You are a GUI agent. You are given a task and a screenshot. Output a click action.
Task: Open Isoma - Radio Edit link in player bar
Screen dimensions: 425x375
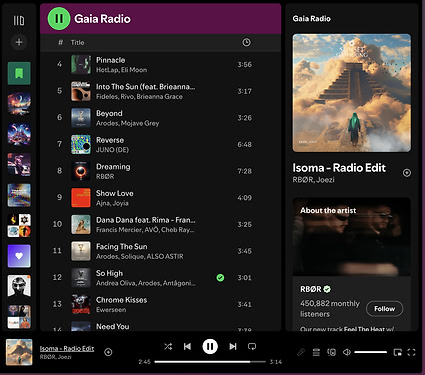tap(67, 348)
